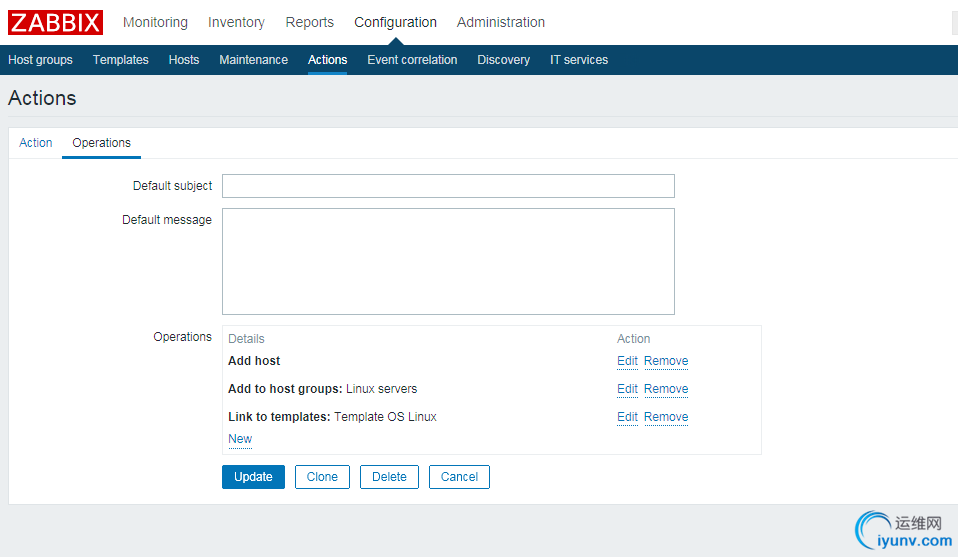
Task: Open the Configuration menu
Action: [x=395, y=23]
